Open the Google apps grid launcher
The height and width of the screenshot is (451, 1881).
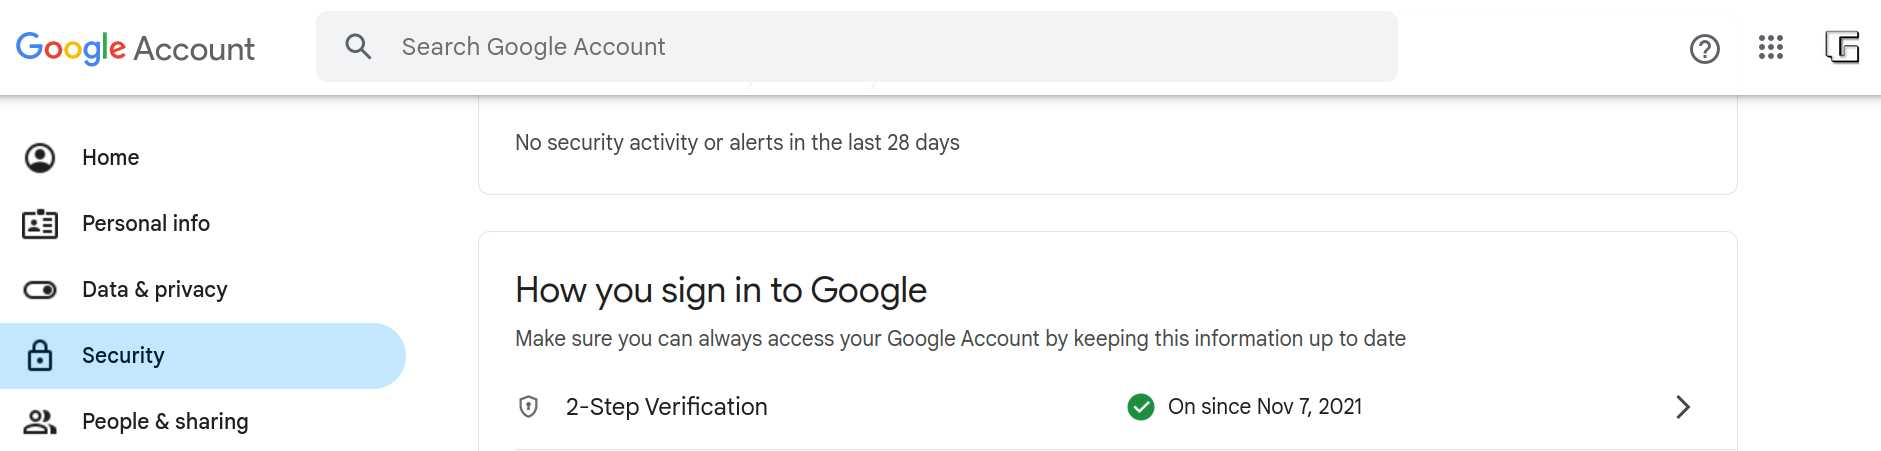tap(1770, 47)
